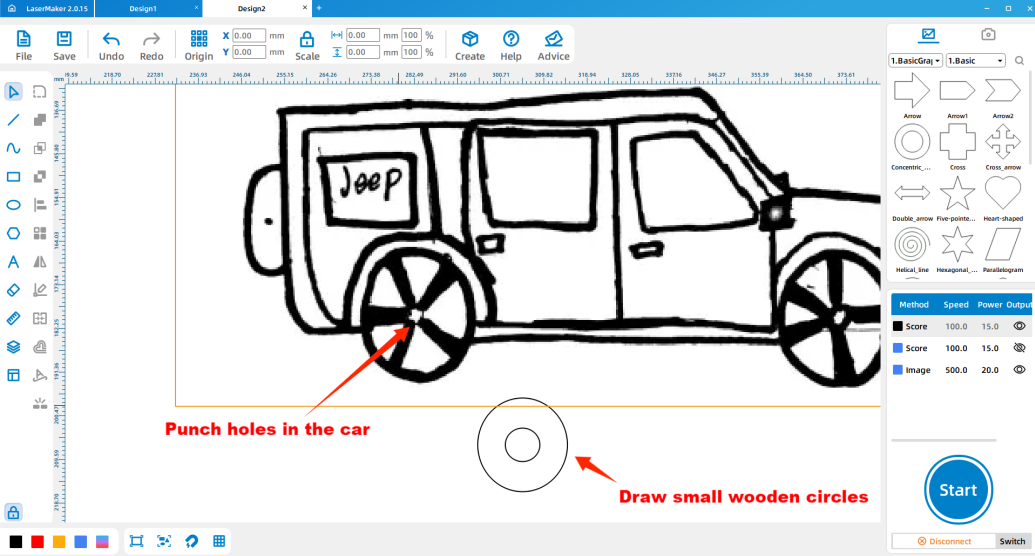Select the polygon drawing tool
This screenshot has width=1035, height=556.
pyautogui.click(x=13, y=234)
